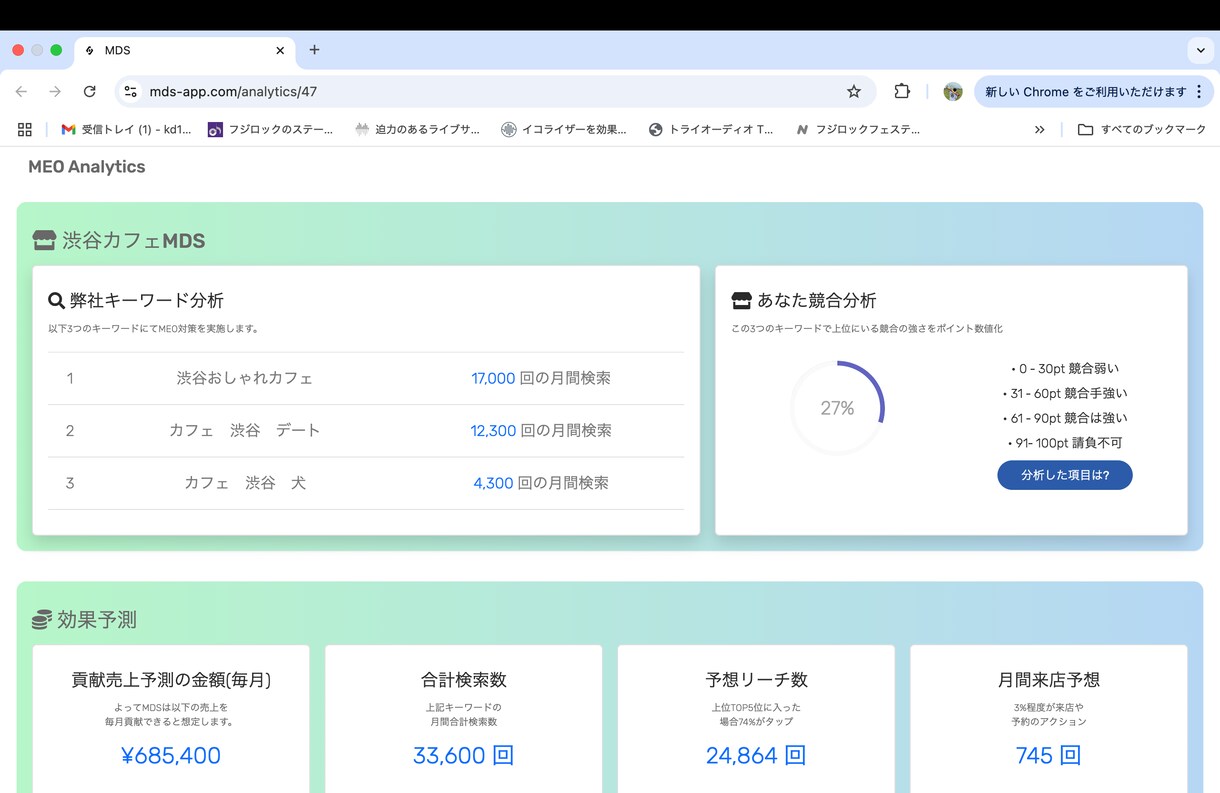Click the ¥685,400 sales forecast value
The width and height of the screenshot is (1220, 793).
click(170, 755)
